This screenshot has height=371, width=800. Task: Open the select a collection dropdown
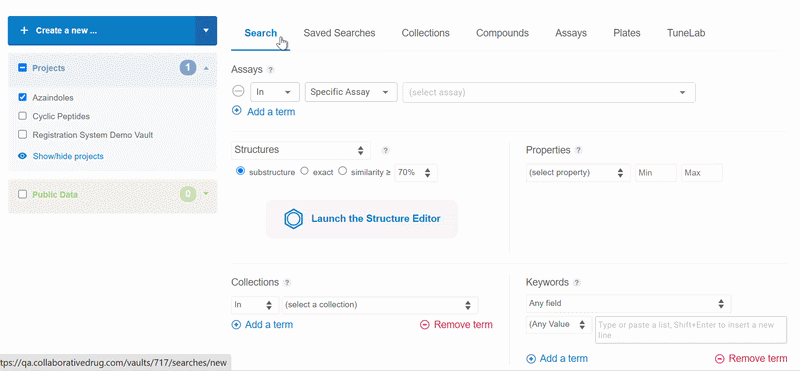click(x=380, y=305)
